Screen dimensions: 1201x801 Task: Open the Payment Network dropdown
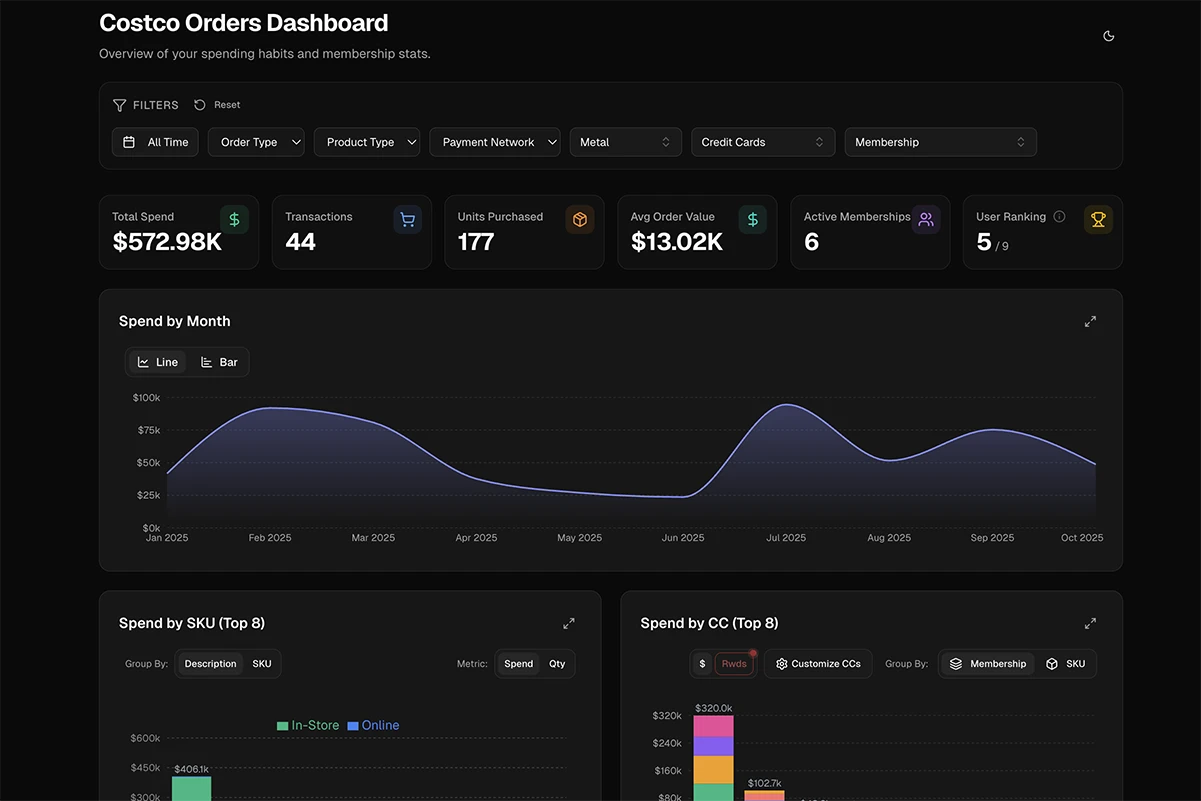[x=494, y=141]
